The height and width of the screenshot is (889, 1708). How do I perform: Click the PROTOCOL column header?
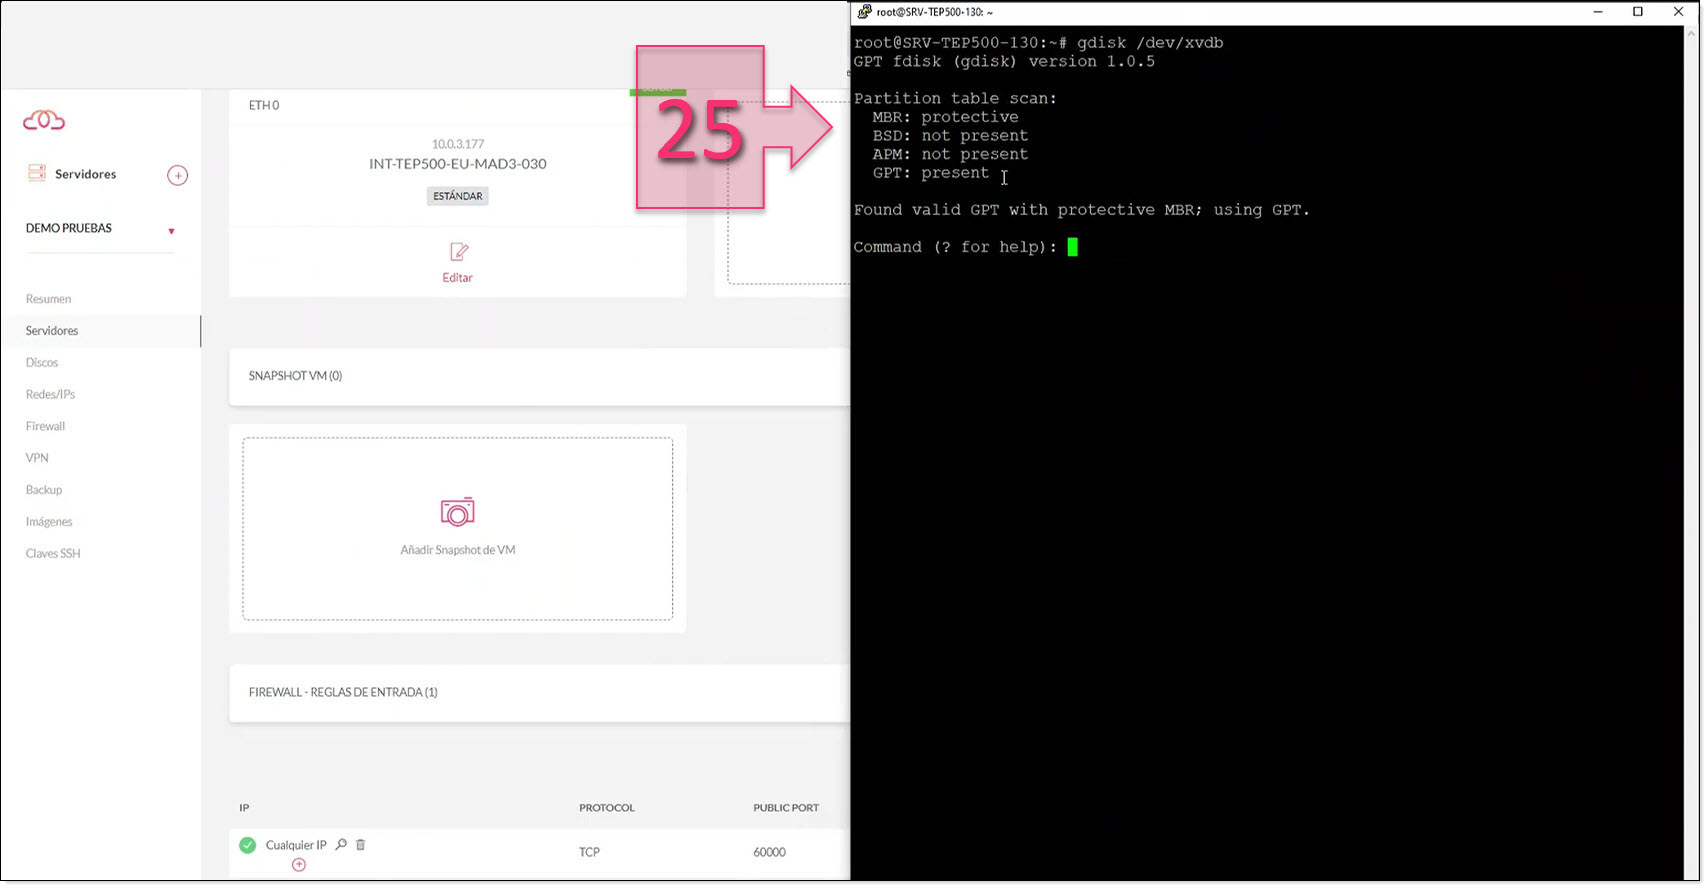607,808
